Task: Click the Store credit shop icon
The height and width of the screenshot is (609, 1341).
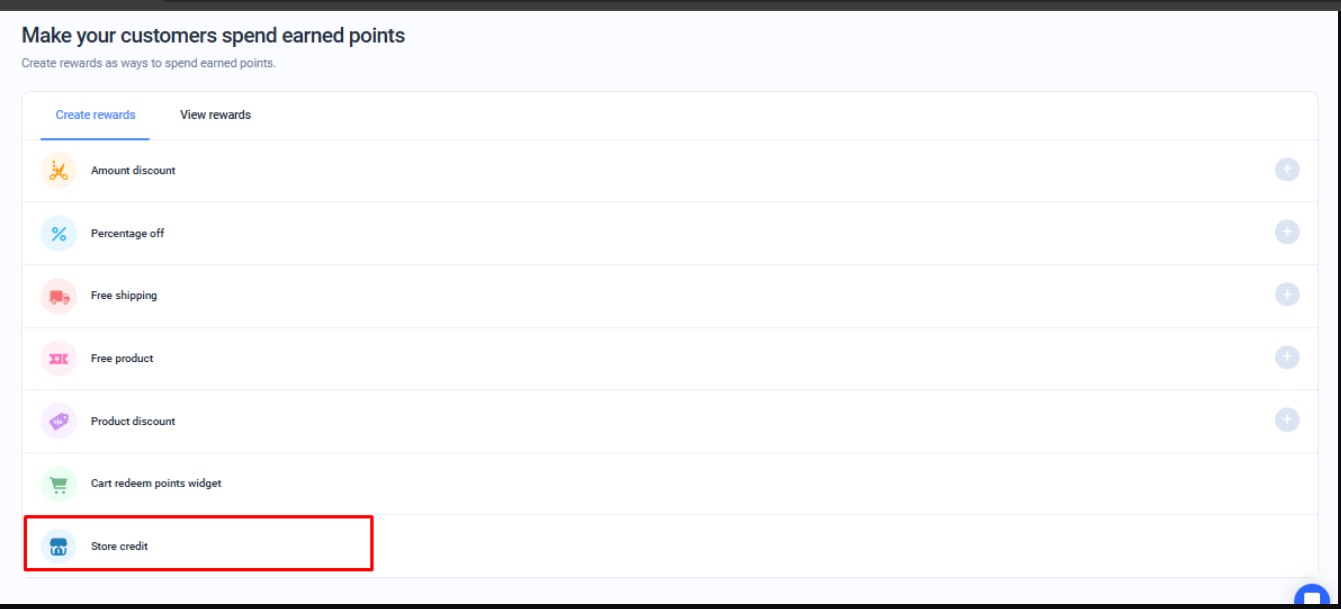Action: (58, 546)
